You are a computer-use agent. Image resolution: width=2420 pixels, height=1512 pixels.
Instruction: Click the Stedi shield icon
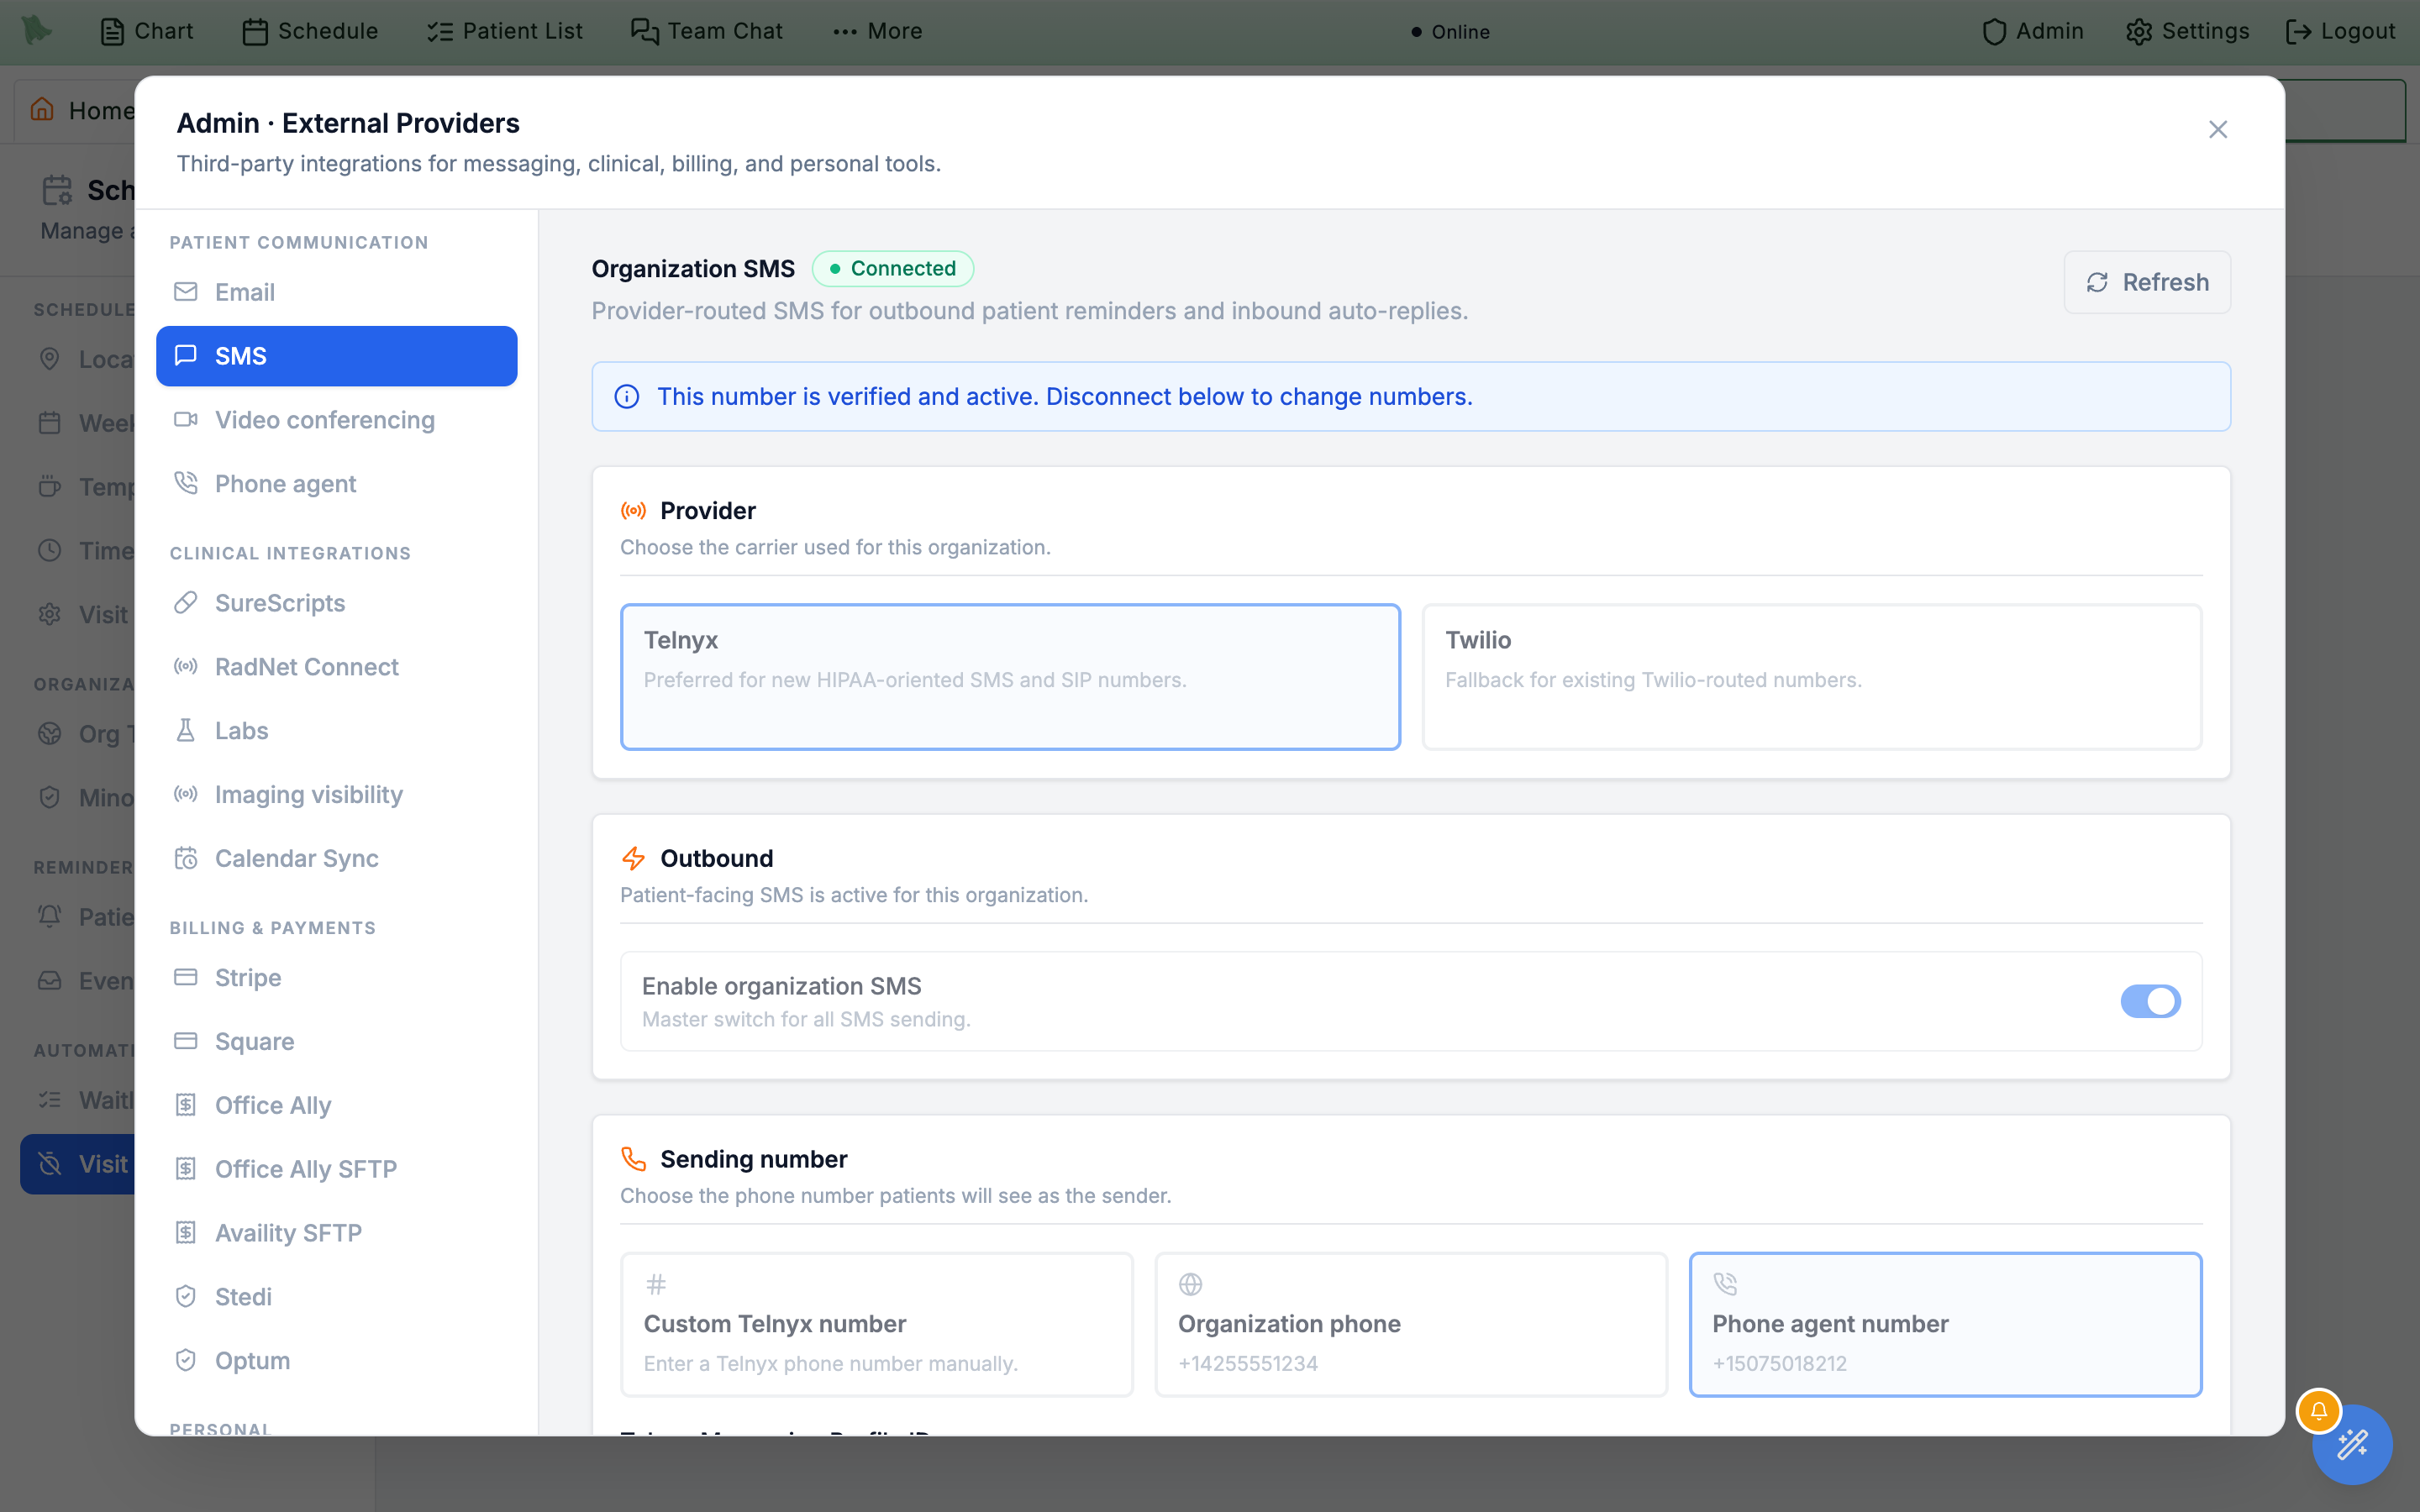point(185,1296)
